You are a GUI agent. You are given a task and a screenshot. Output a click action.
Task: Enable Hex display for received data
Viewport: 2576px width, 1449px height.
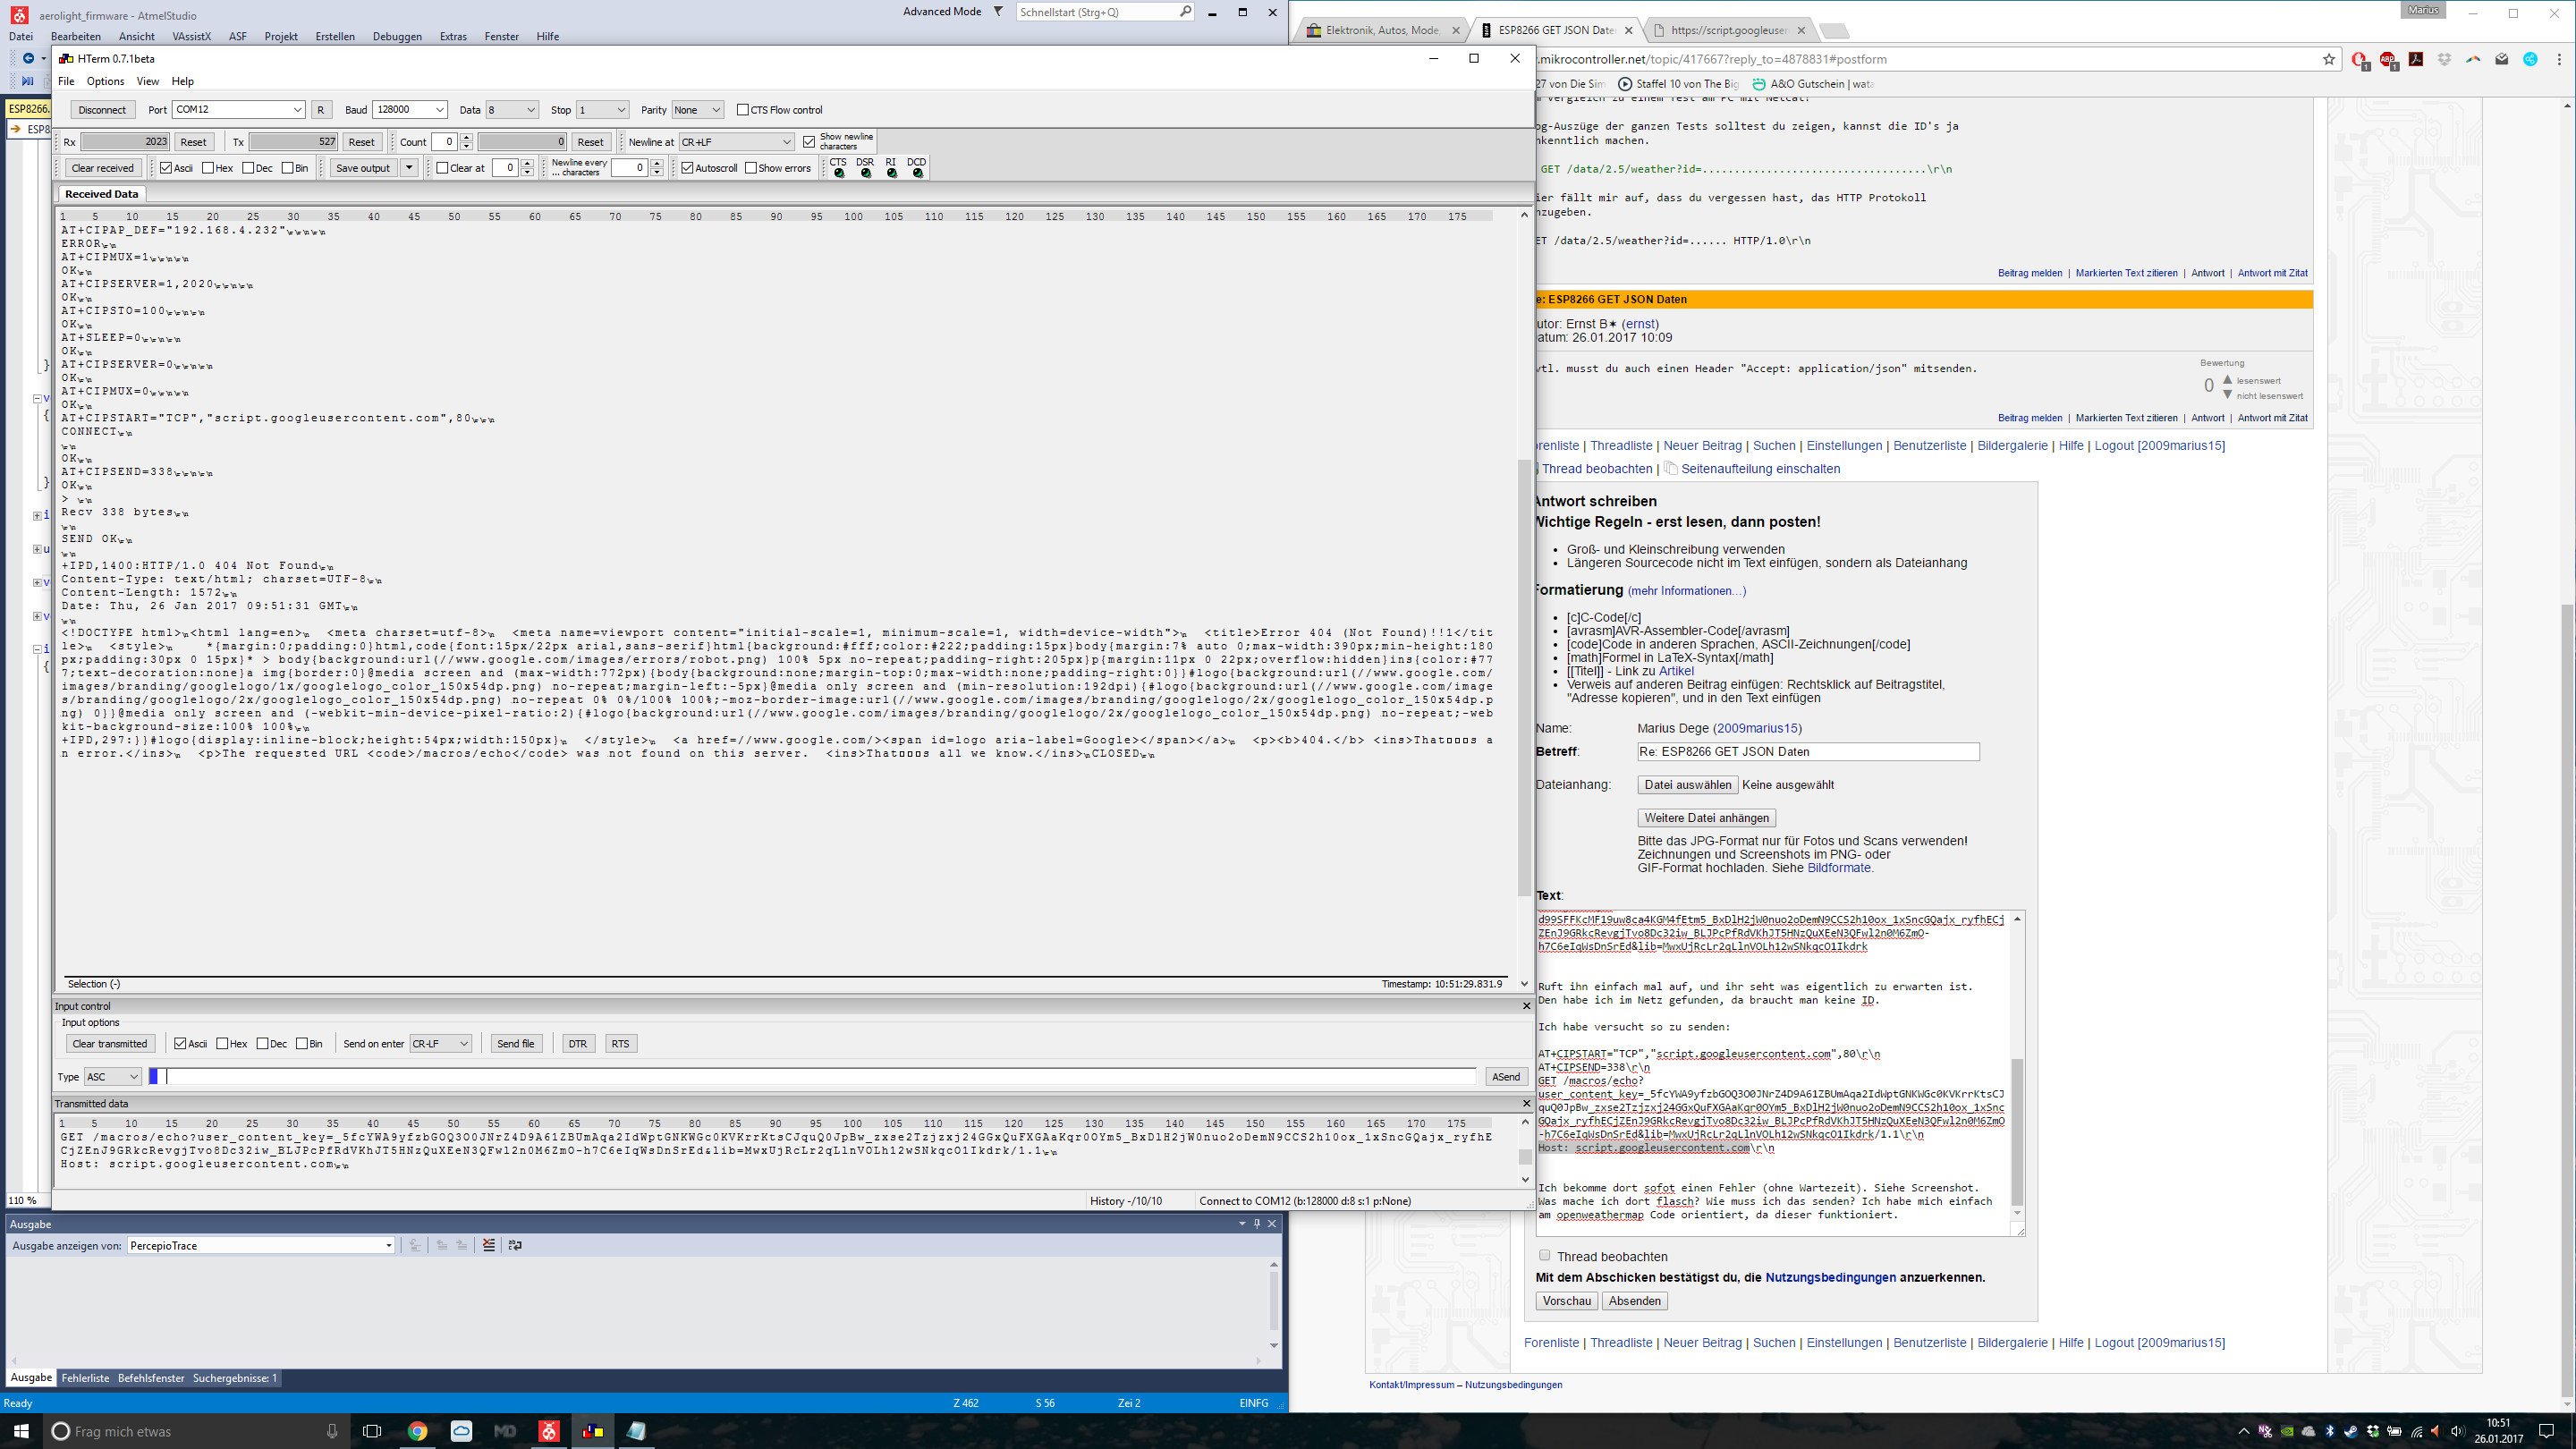[208, 168]
